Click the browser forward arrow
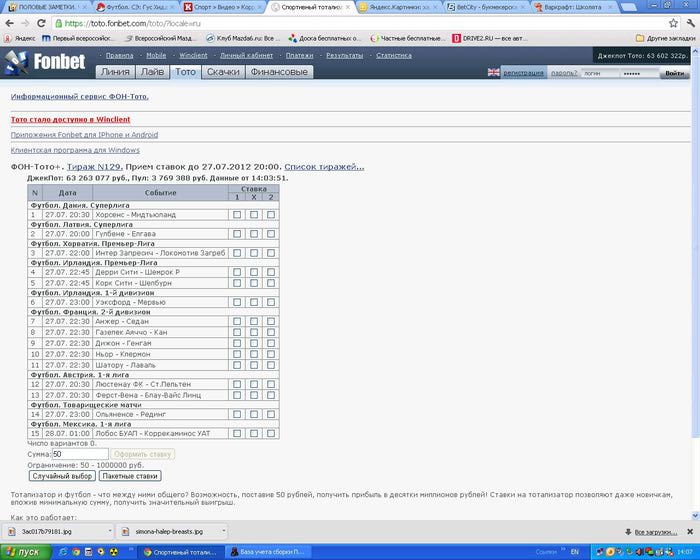The height and width of the screenshot is (560, 700). coord(25,23)
